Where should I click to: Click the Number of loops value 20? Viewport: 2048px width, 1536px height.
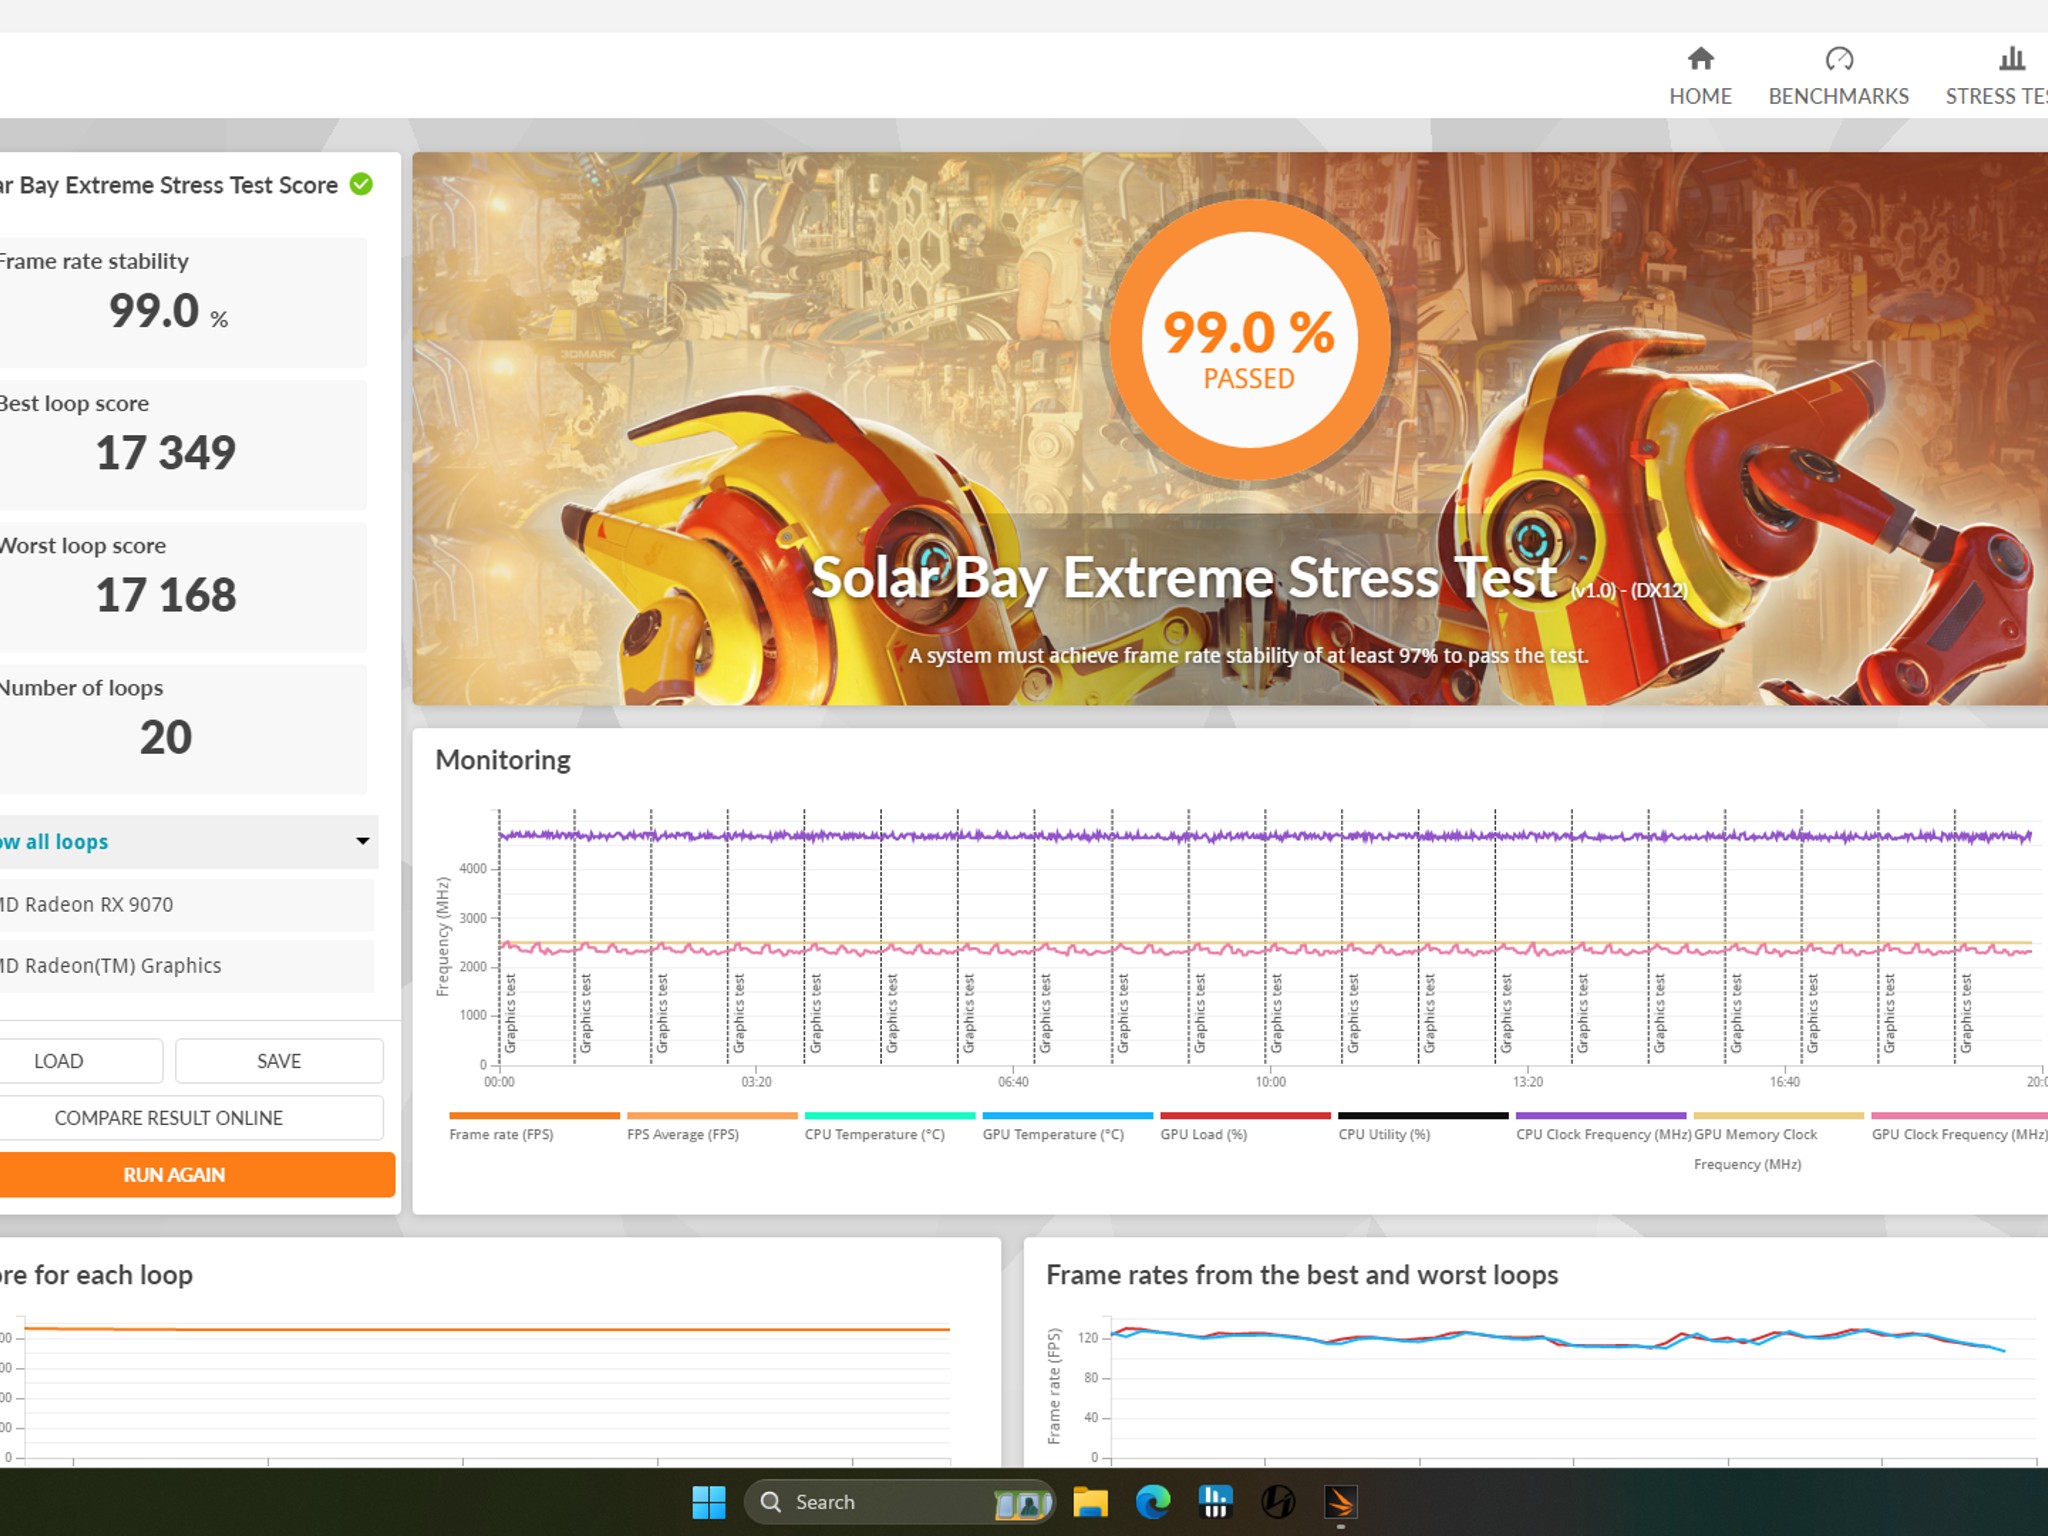(166, 737)
